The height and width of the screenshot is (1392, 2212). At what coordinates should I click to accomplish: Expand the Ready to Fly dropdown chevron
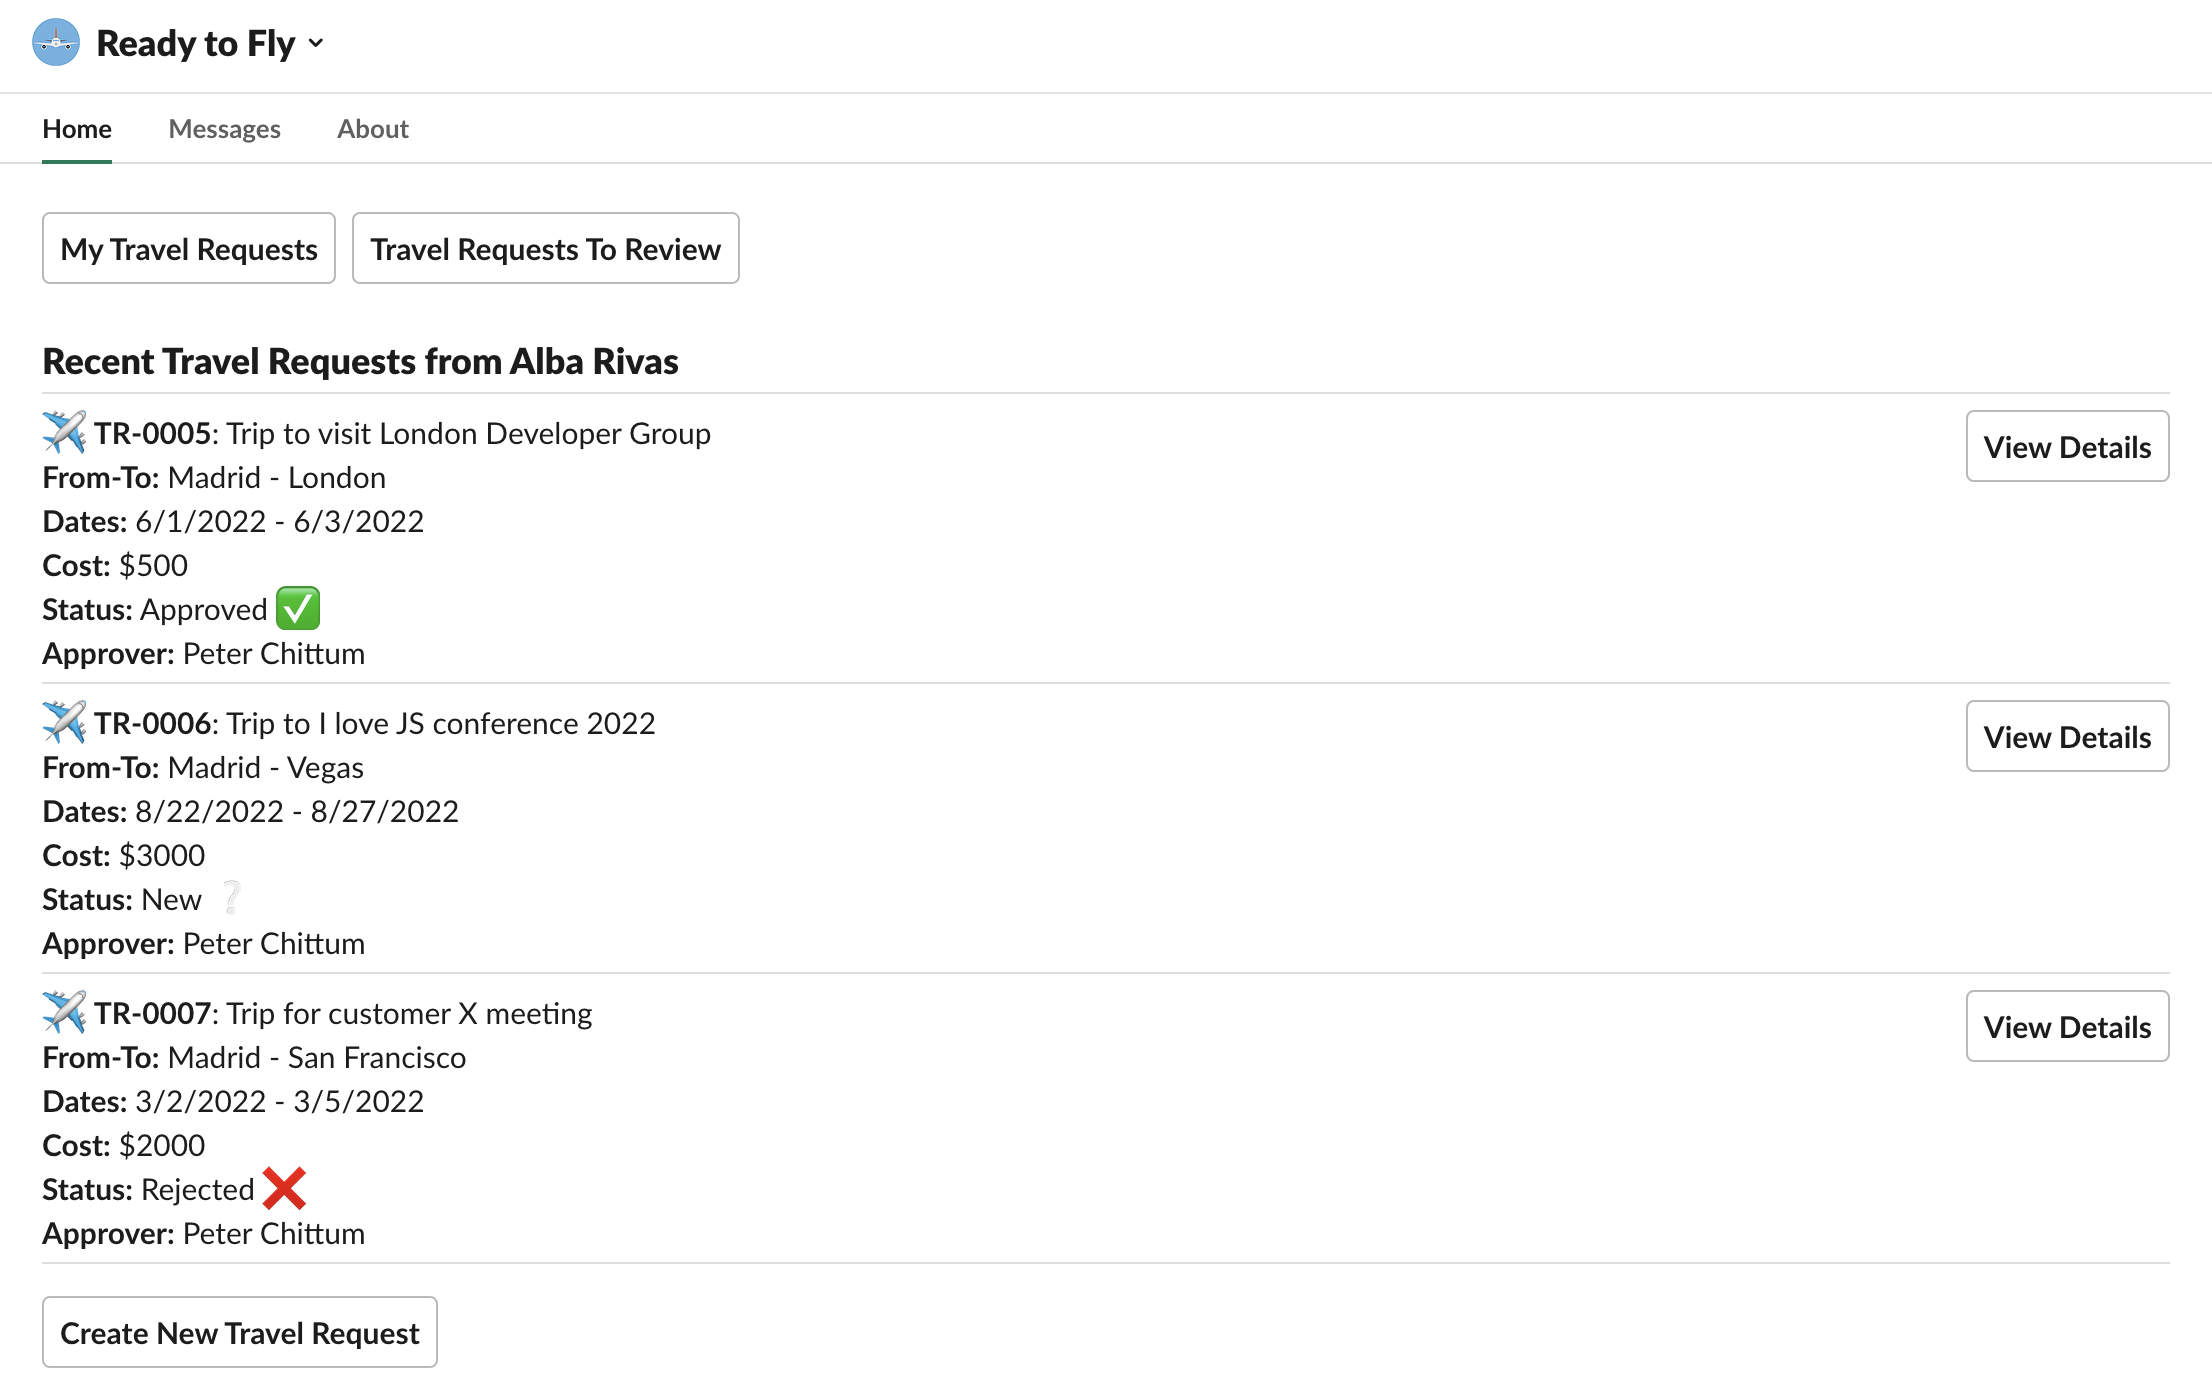click(316, 43)
